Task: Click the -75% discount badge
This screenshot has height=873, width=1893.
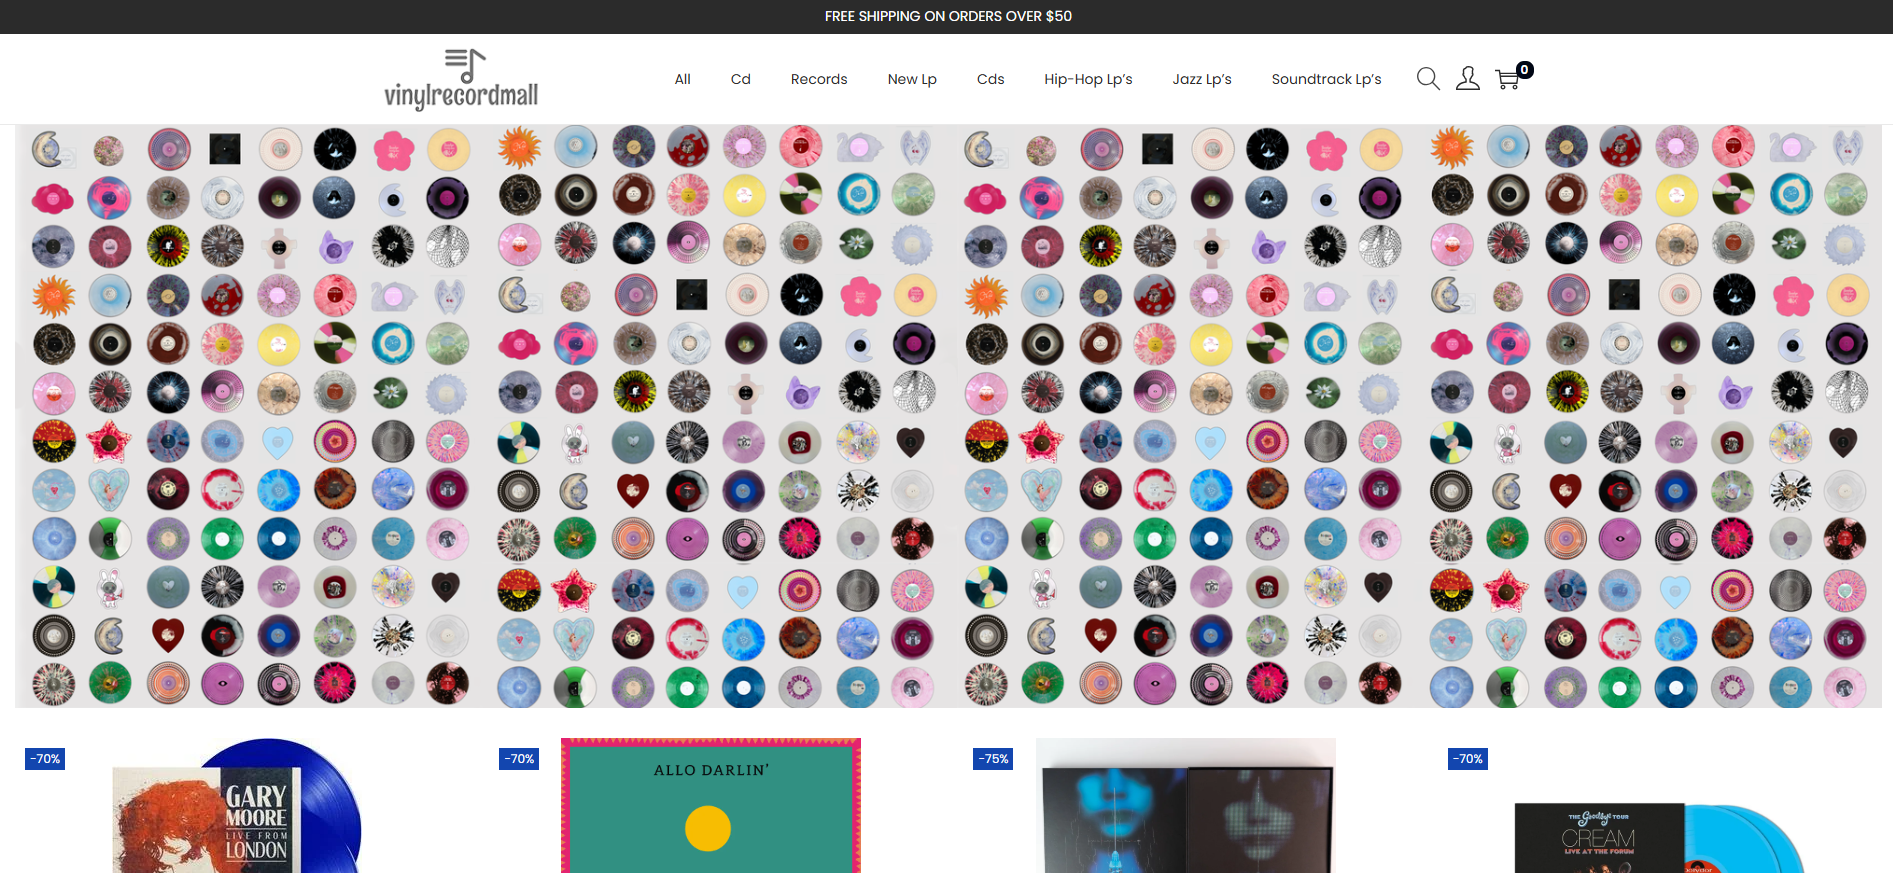Action: (993, 759)
